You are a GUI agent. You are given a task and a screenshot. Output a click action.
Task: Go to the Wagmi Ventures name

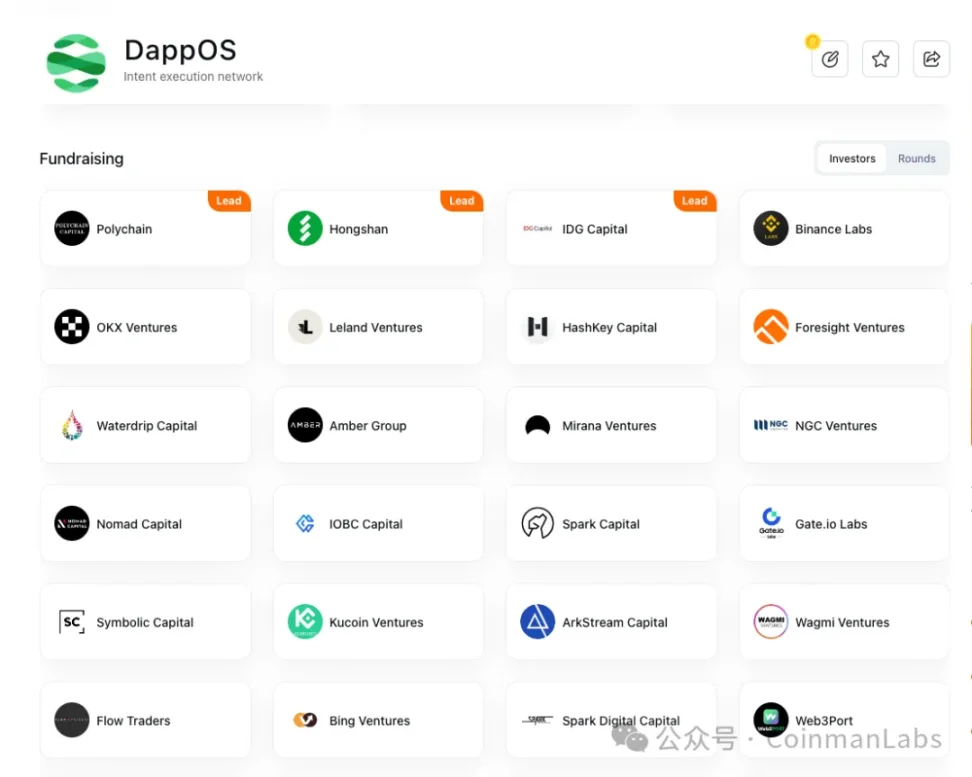pos(842,623)
